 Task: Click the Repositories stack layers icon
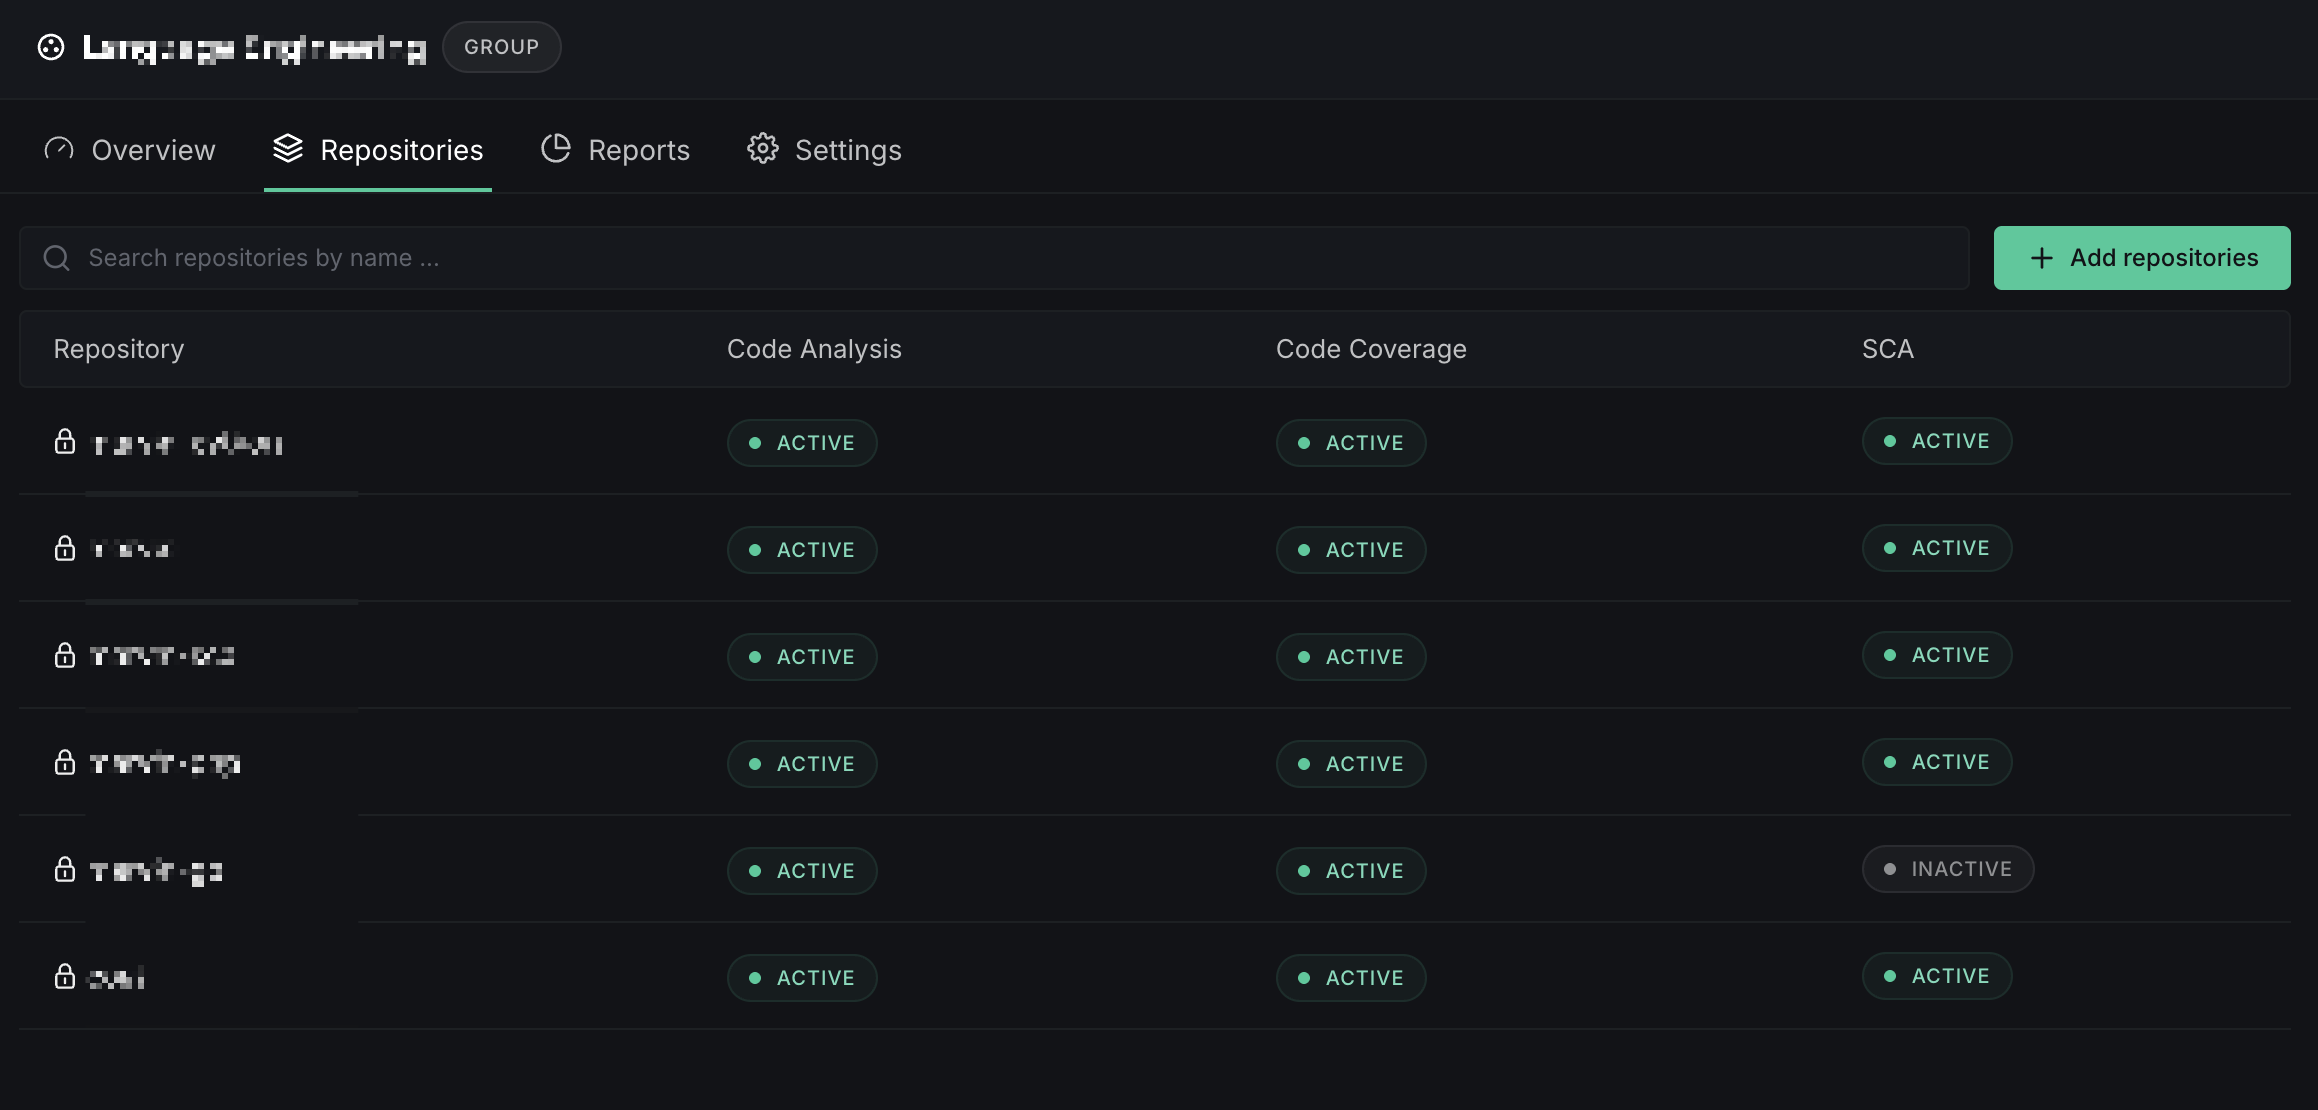pos(288,149)
